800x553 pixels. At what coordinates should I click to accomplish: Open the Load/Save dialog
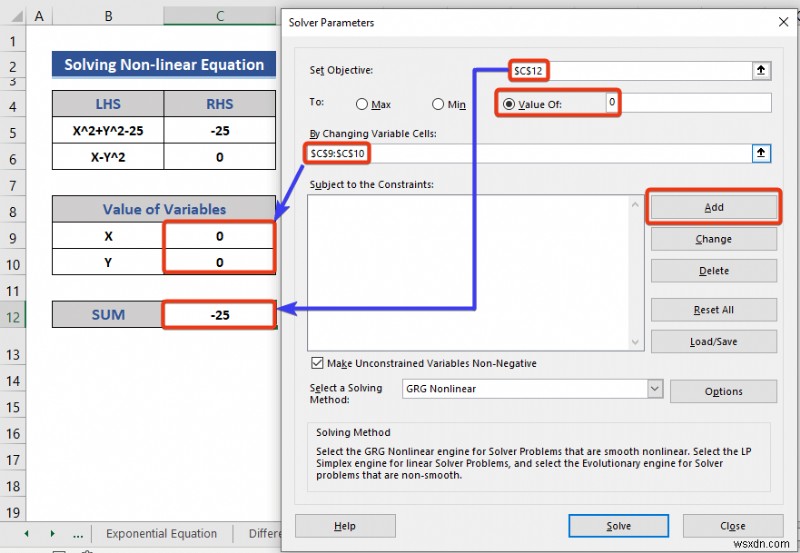714,342
